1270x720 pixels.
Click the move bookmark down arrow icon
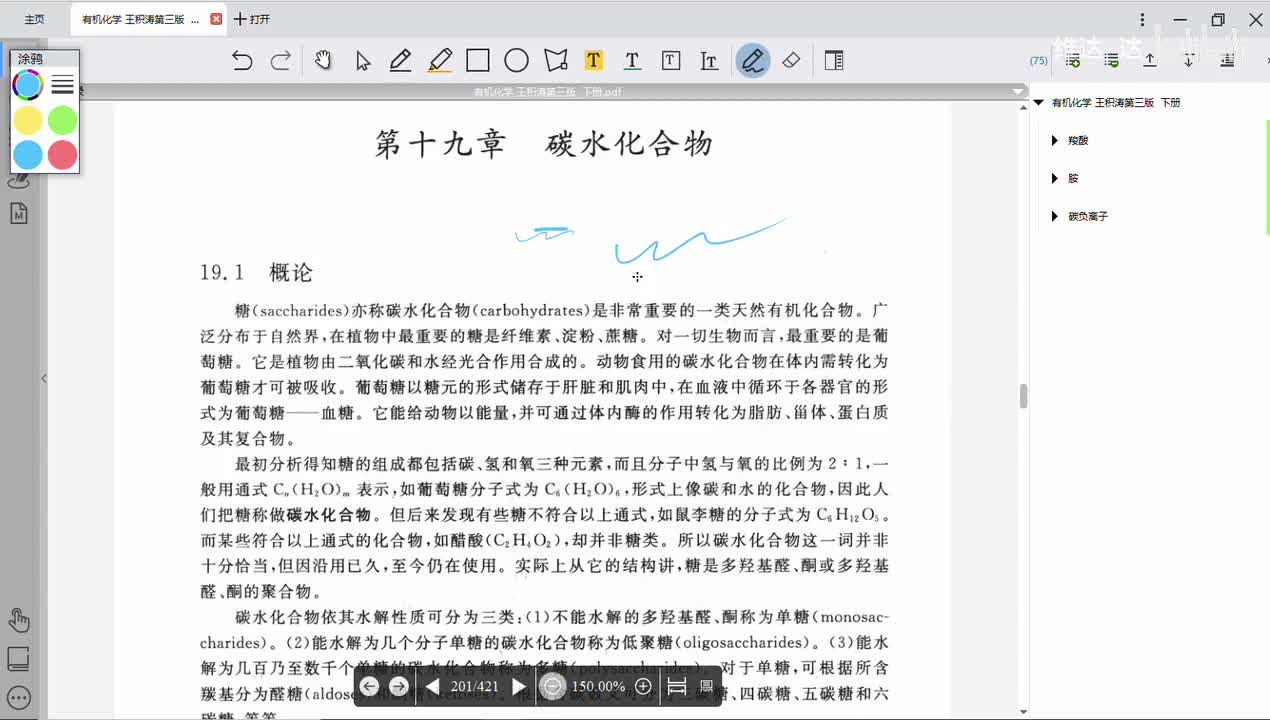[1189, 61]
